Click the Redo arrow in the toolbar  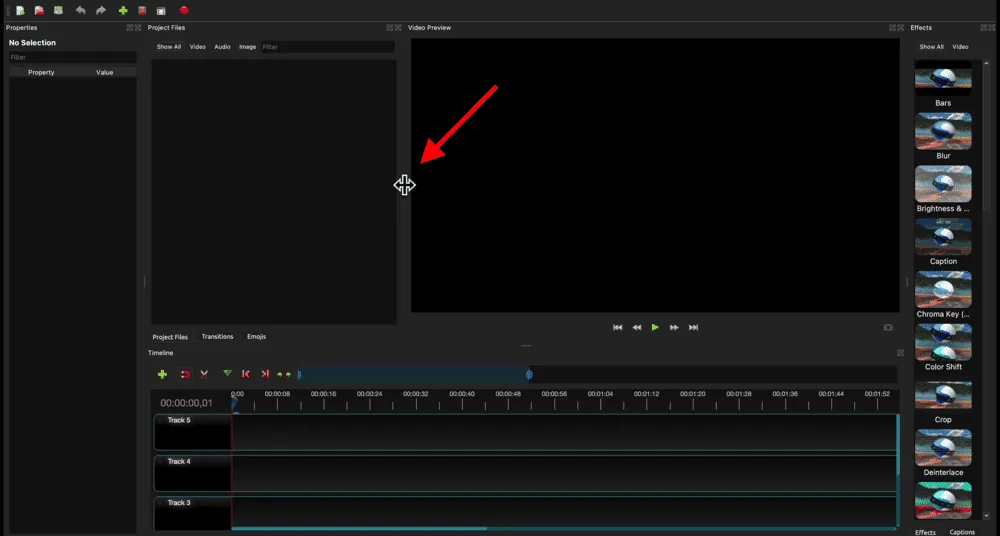(101, 10)
